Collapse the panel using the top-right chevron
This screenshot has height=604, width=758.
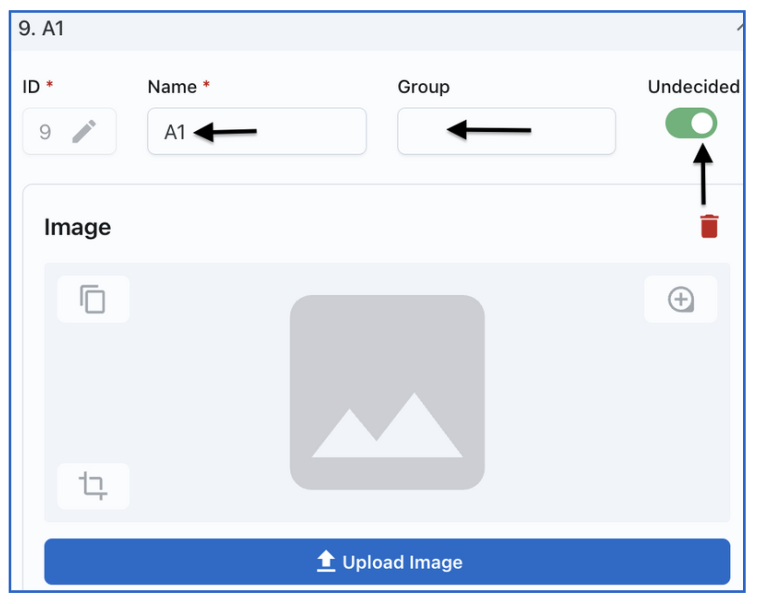tap(741, 28)
